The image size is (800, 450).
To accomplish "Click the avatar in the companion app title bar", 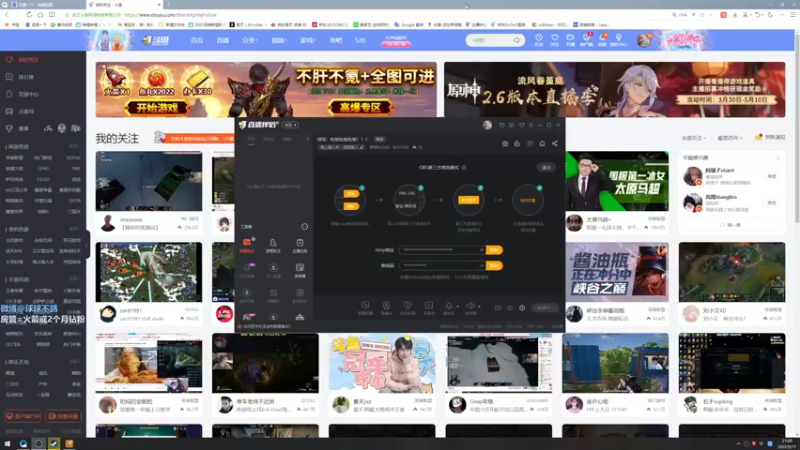I will pyautogui.click(x=487, y=125).
